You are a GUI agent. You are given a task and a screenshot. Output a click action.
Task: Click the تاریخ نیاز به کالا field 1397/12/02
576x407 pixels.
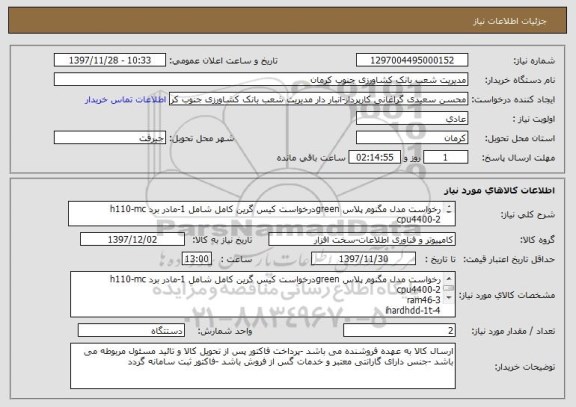(132, 239)
